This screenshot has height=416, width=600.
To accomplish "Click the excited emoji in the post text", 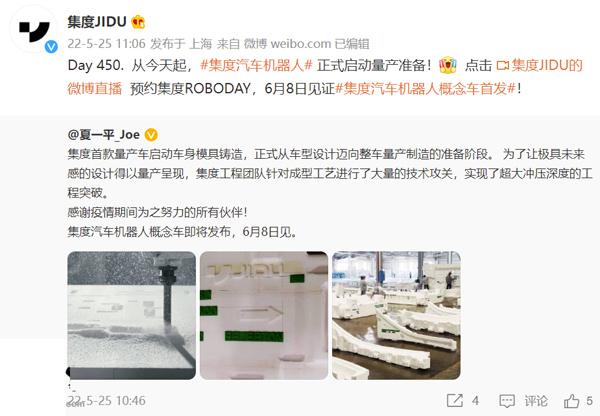I will coord(447,65).
